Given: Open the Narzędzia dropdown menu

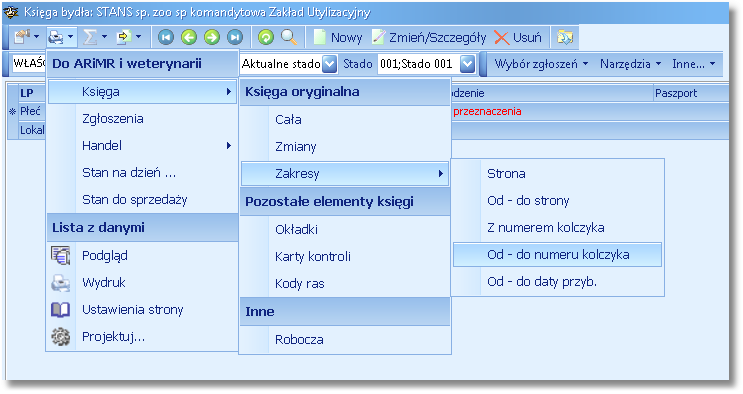Looking at the screenshot, I should [630, 64].
